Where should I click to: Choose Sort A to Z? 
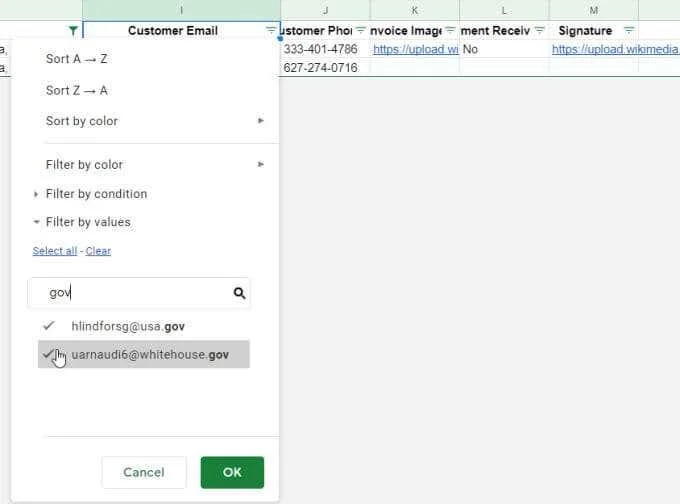(x=76, y=59)
